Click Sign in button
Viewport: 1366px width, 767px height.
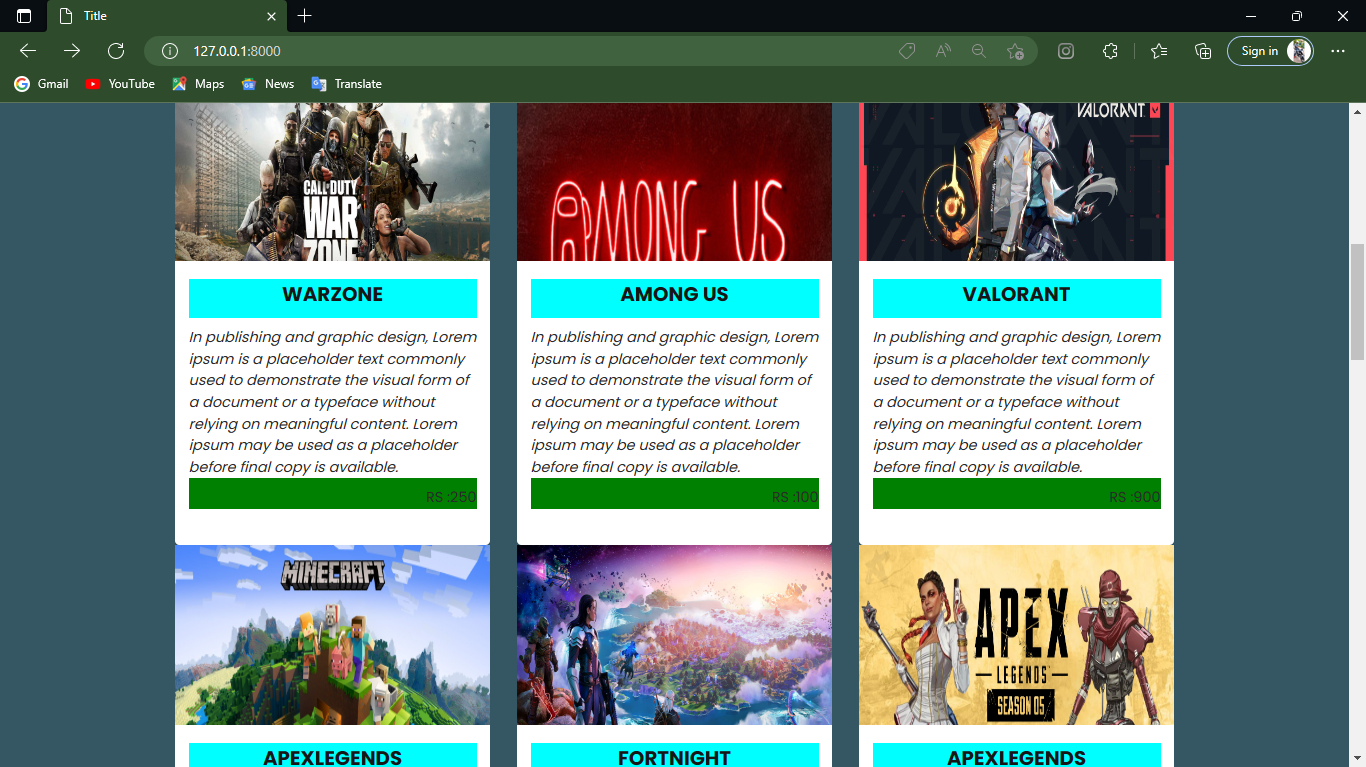tap(1270, 51)
